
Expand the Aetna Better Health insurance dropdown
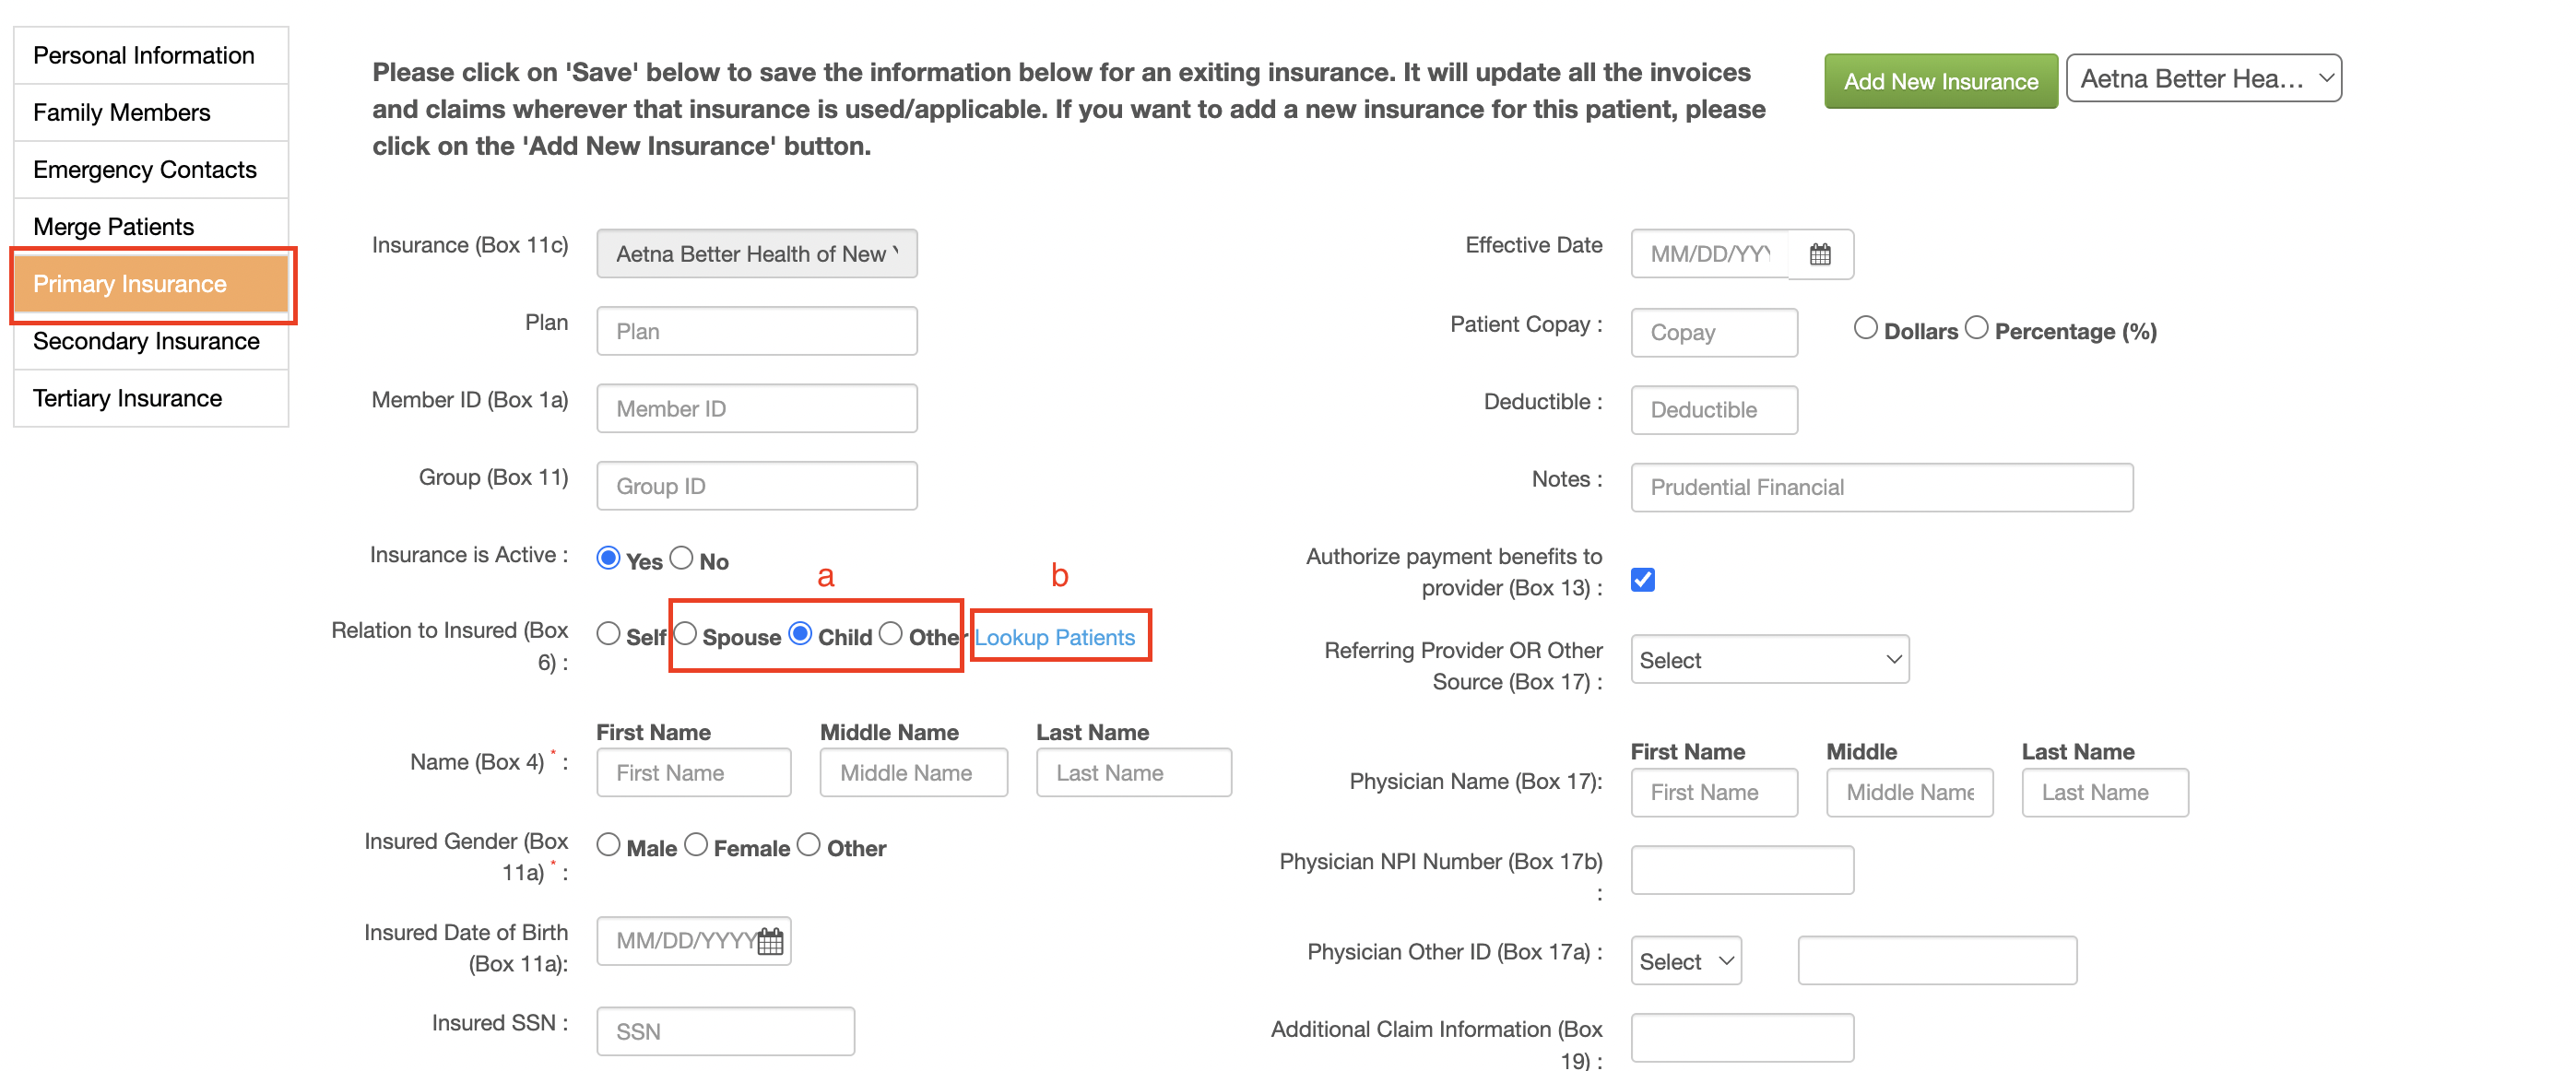[x=2203, y=79]
